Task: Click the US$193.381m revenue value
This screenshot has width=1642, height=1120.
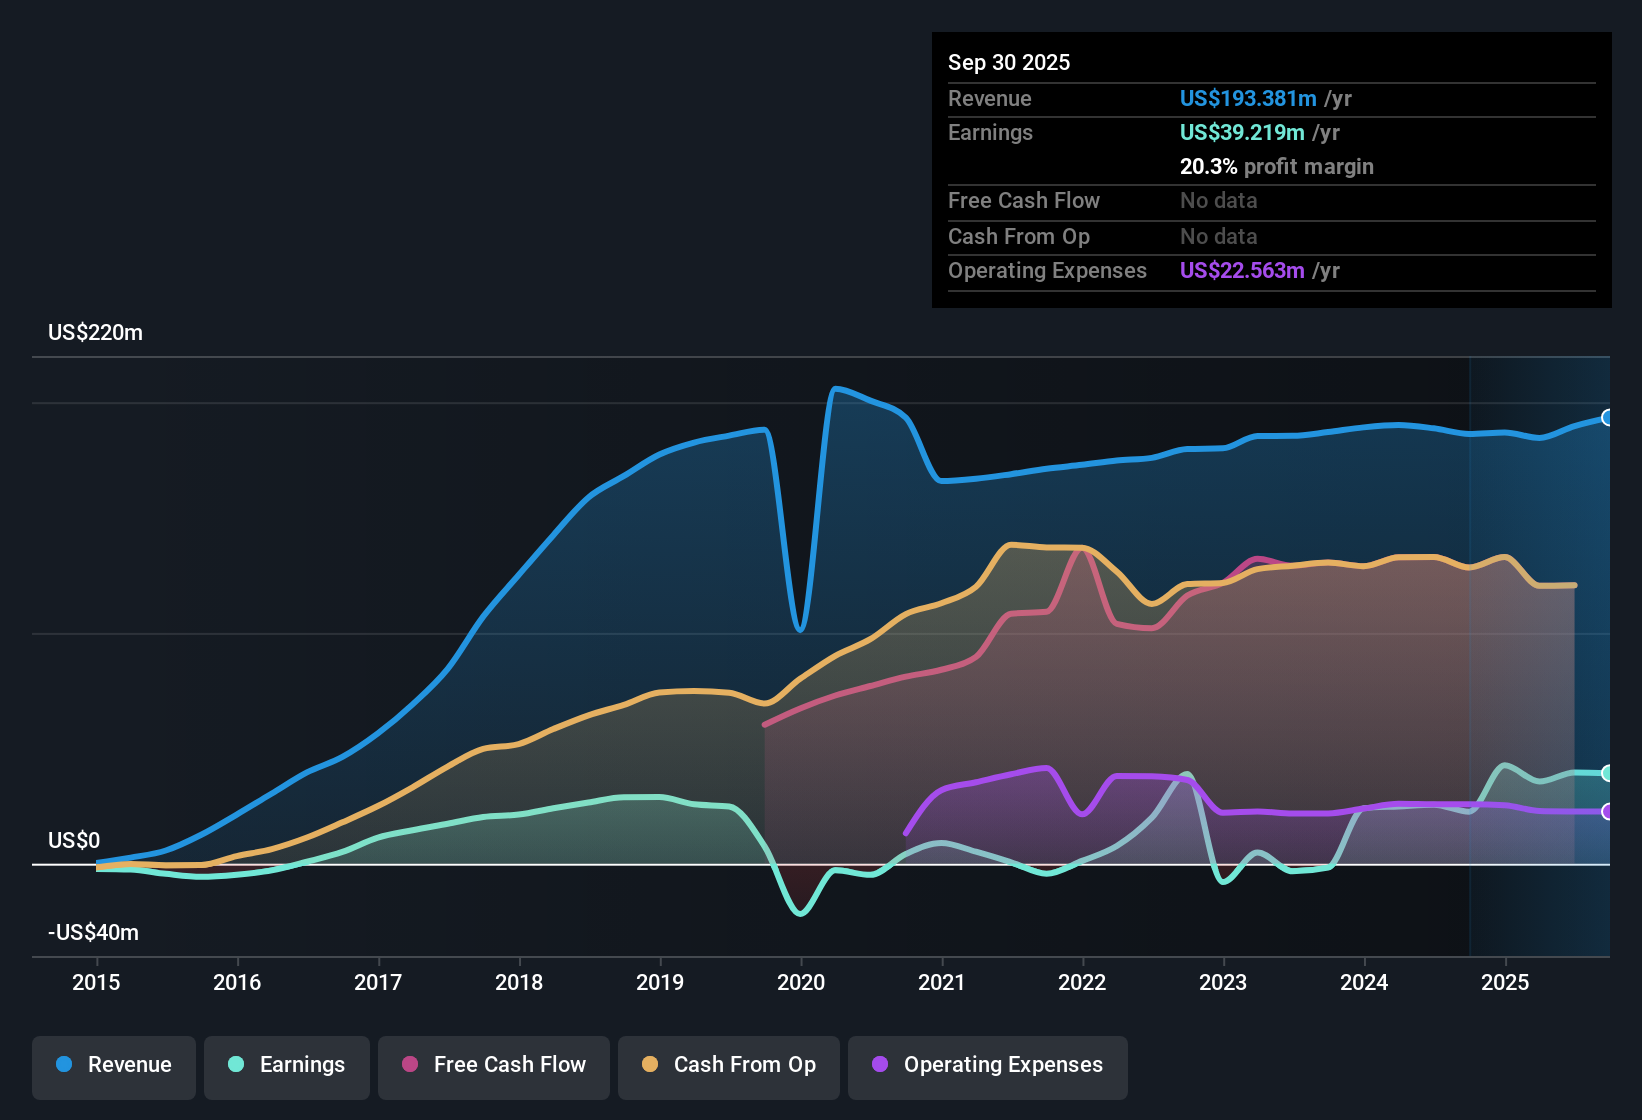Action: 1247,98
